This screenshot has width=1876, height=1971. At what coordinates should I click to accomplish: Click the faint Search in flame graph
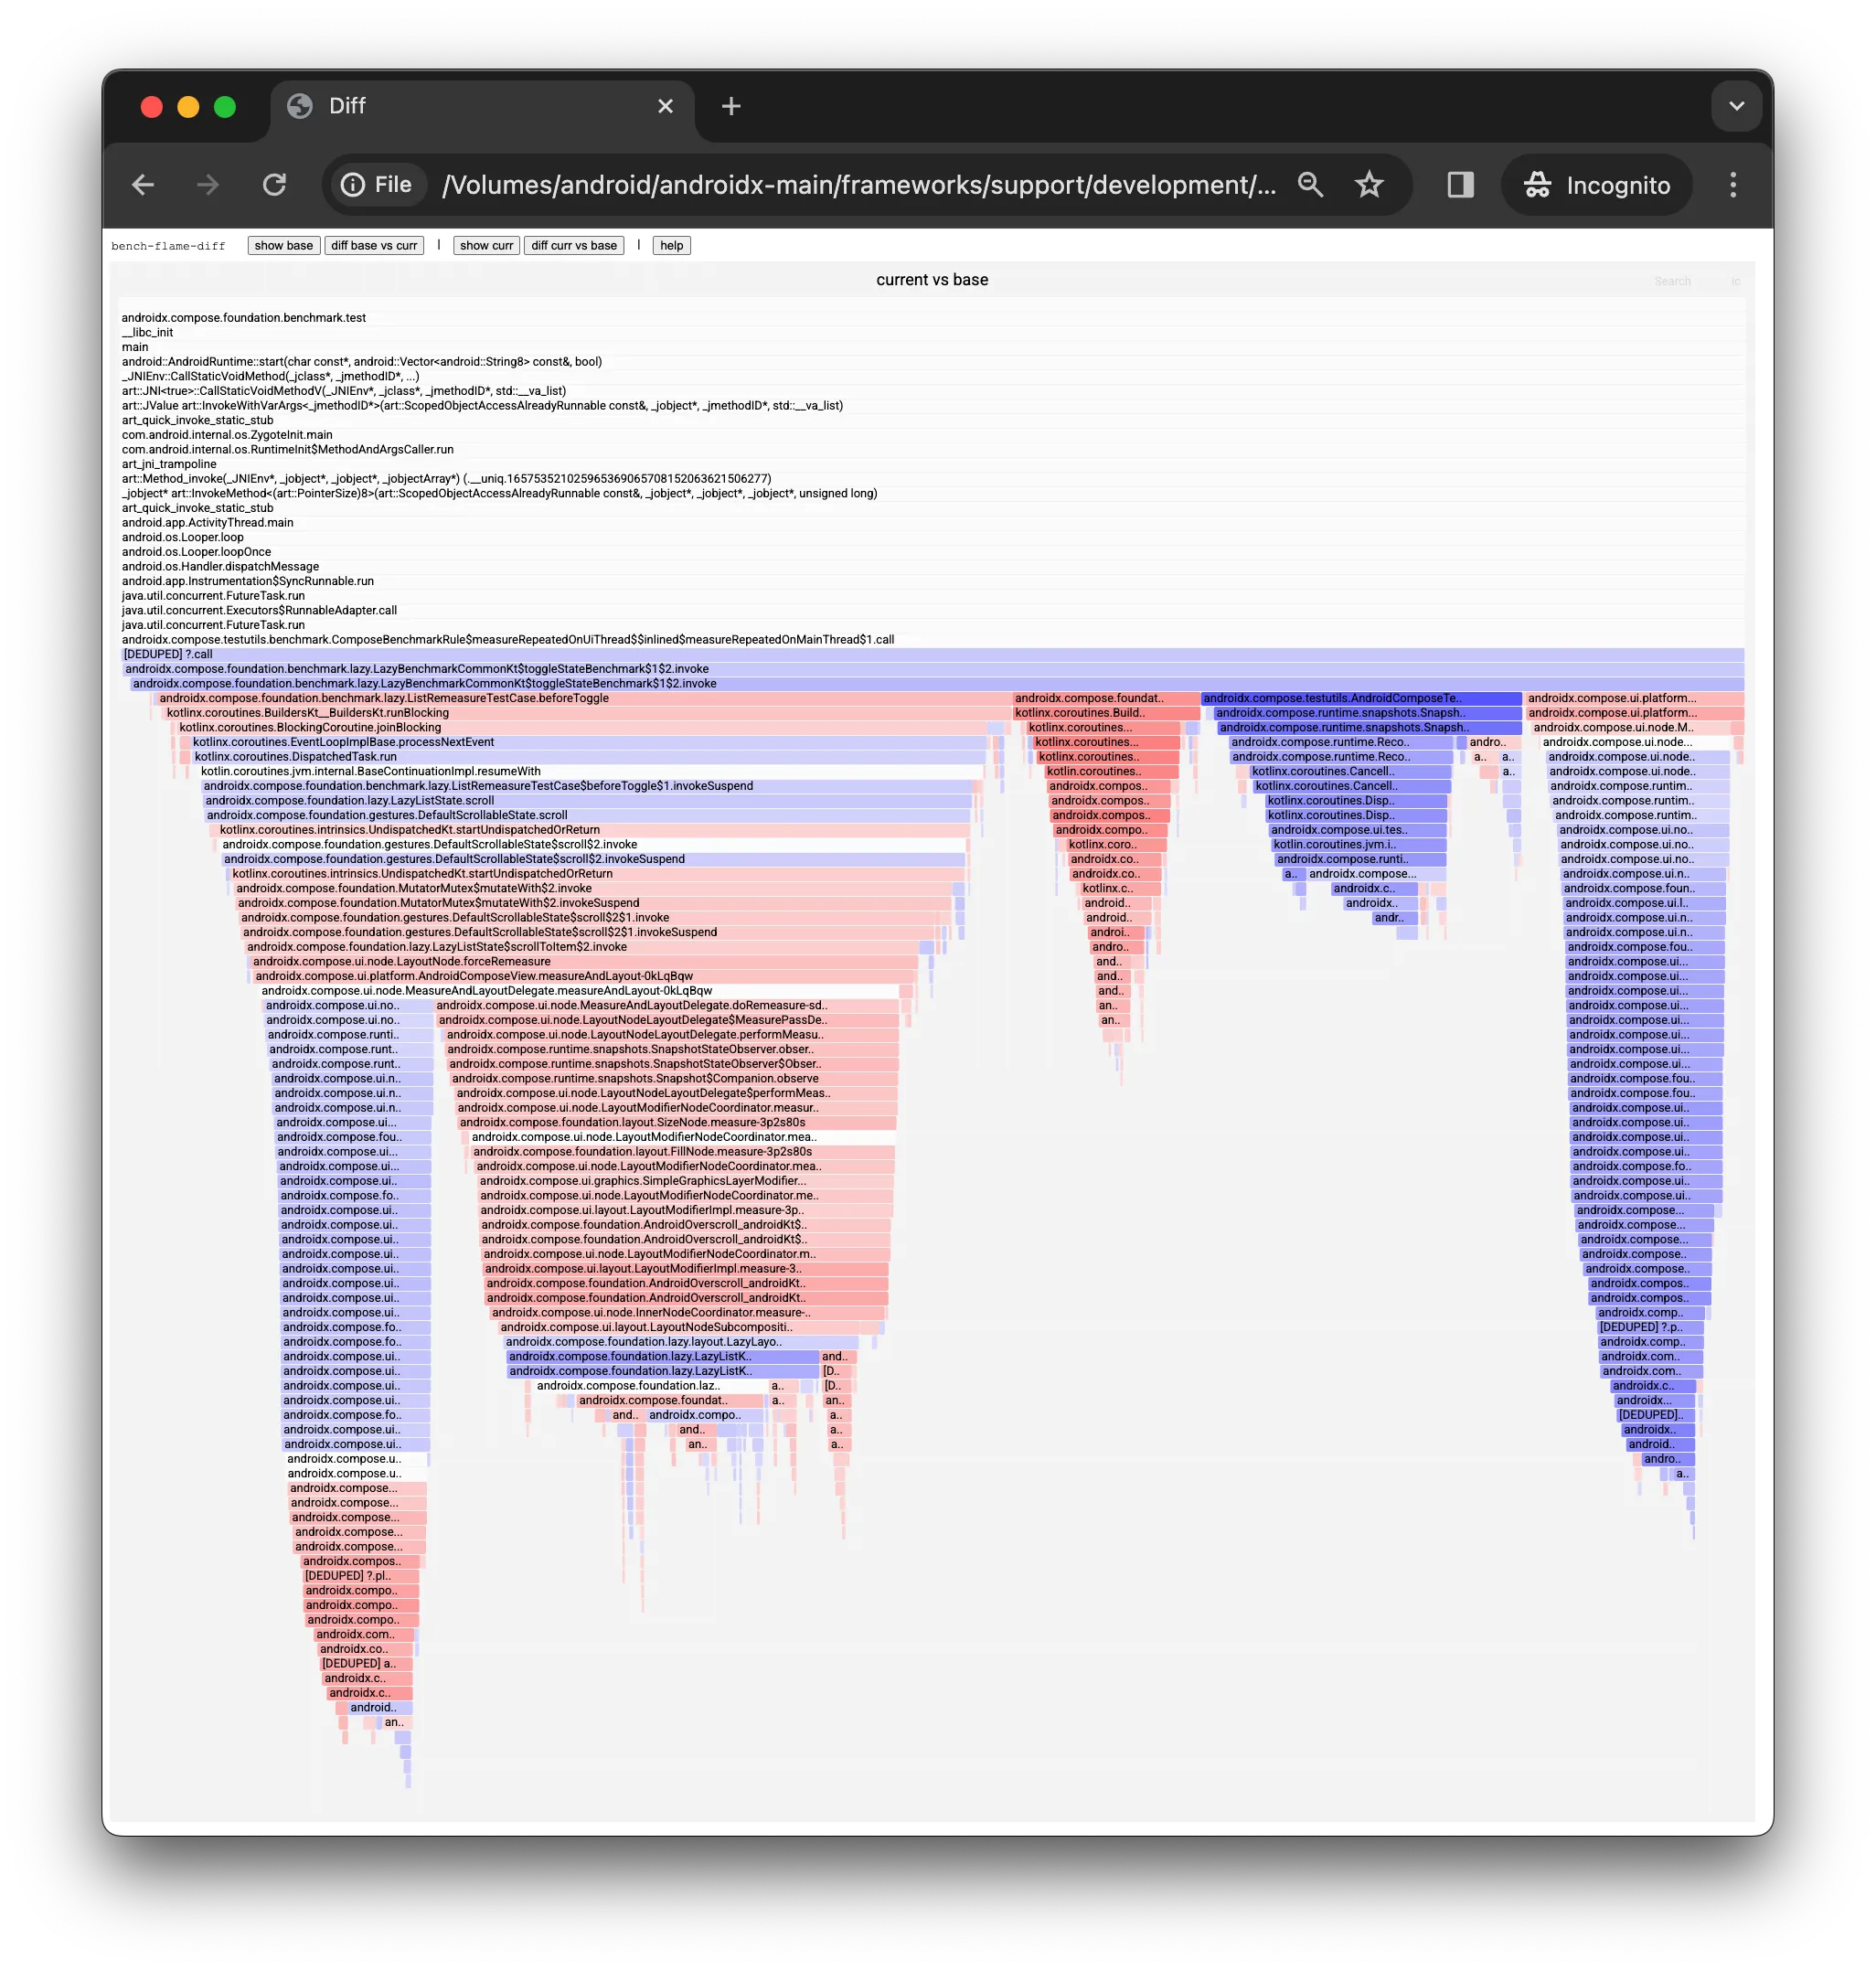pyautogui.click(x=1672, y=282)
